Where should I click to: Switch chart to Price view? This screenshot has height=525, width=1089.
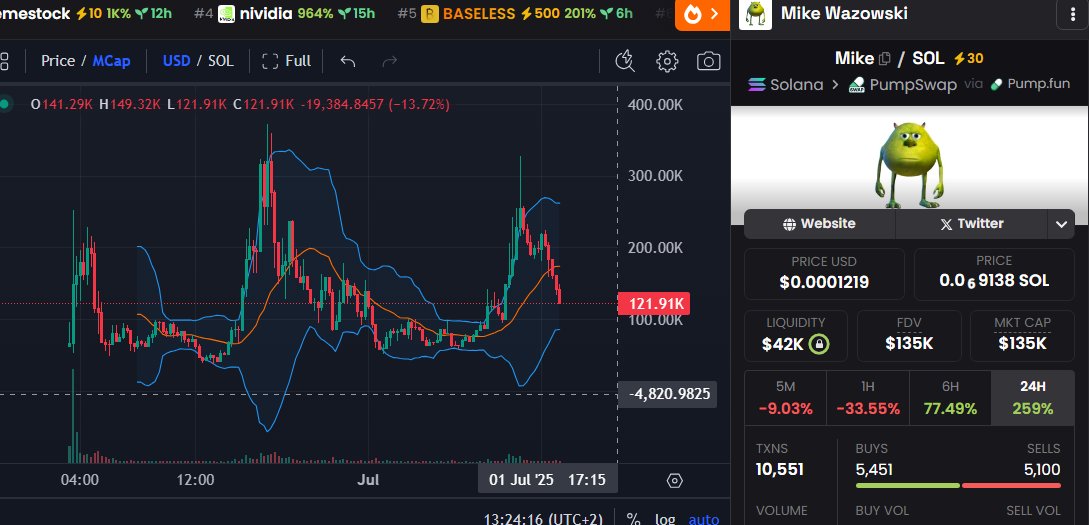coord(58,61)
